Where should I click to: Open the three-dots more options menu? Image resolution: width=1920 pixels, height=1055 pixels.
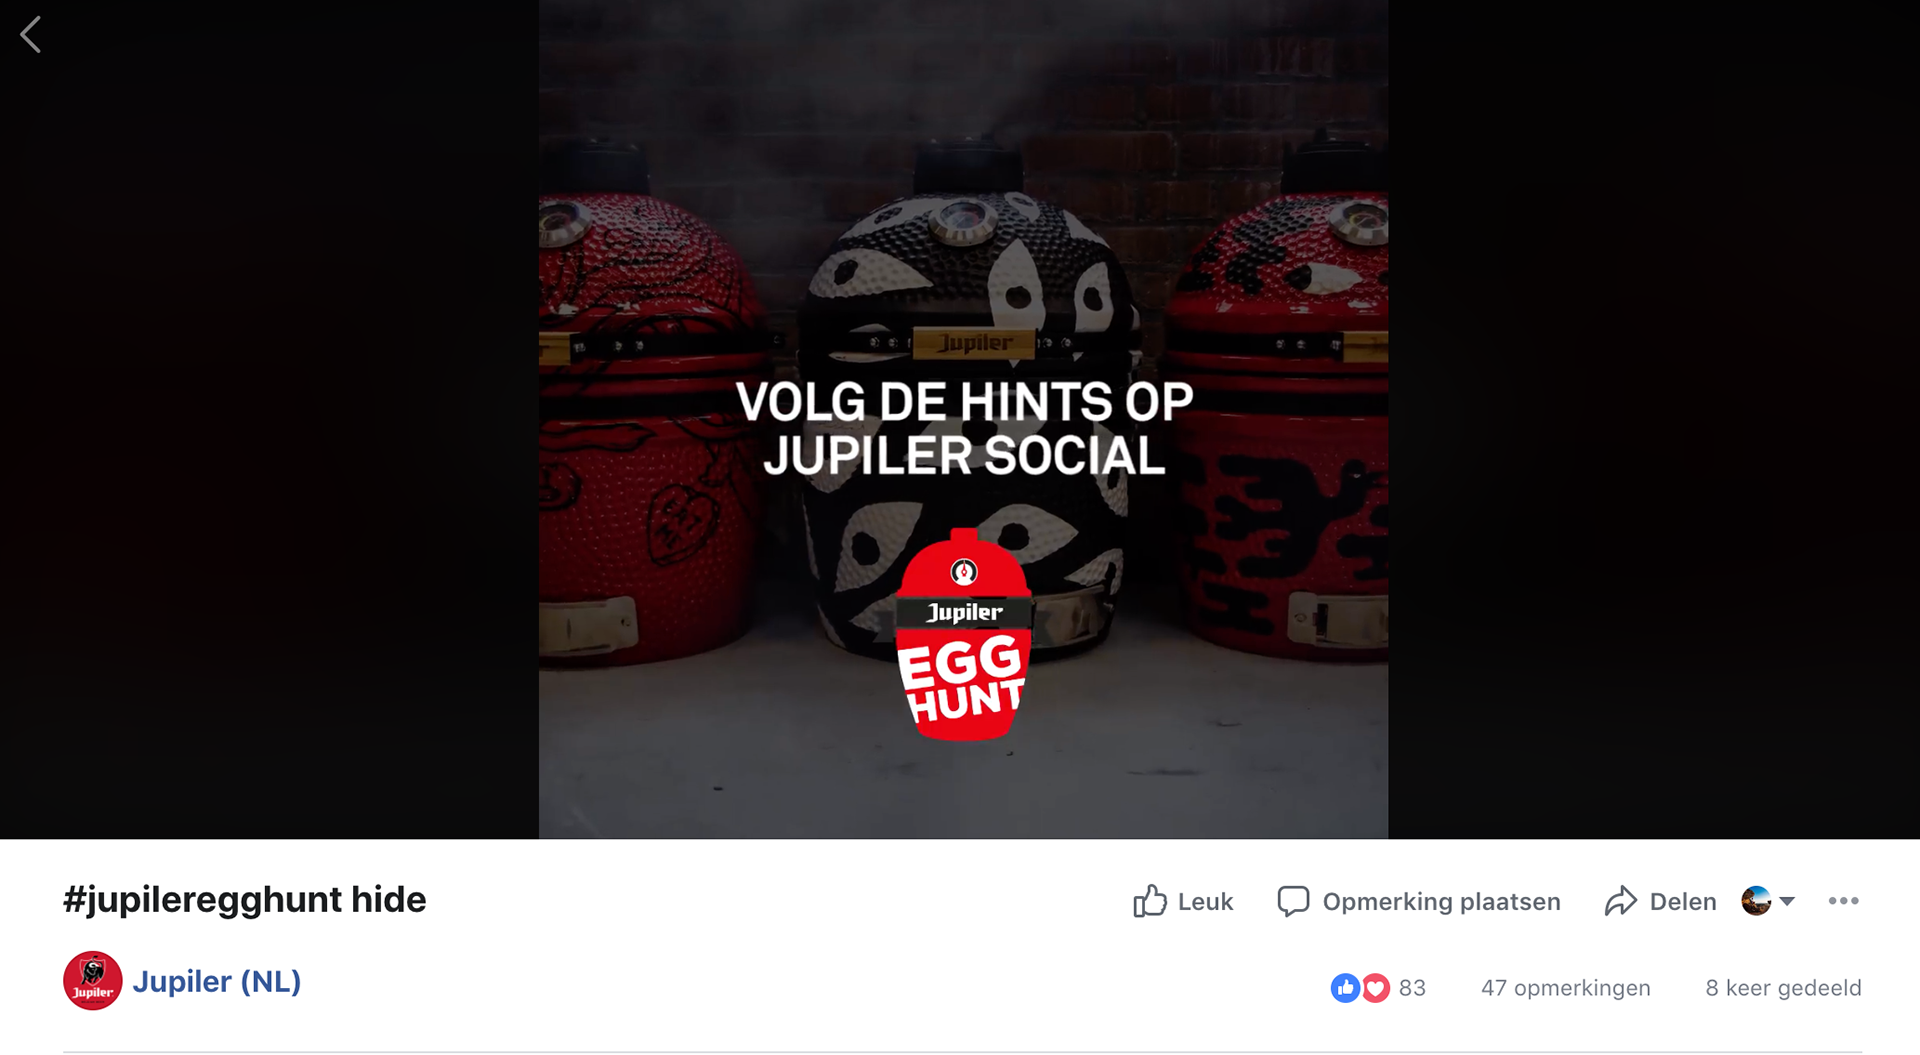(x=1843, y=901)
